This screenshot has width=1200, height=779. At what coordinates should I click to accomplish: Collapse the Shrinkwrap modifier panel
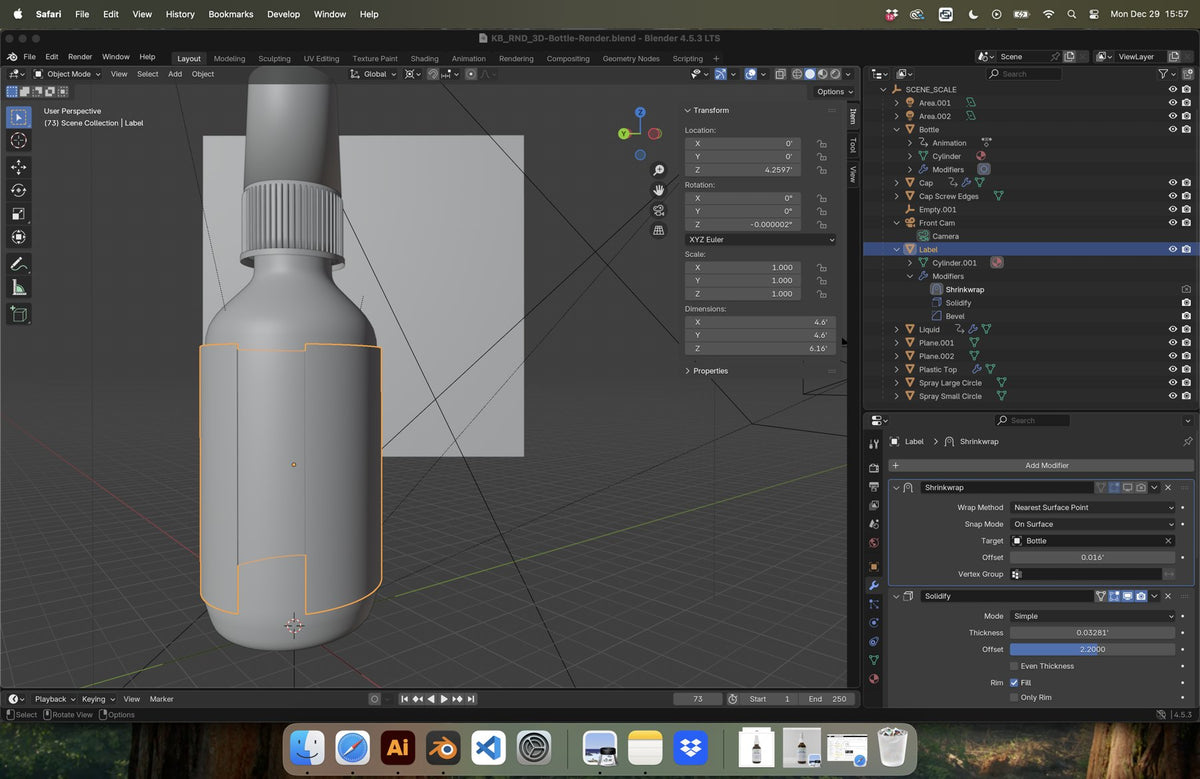point(897,487)
